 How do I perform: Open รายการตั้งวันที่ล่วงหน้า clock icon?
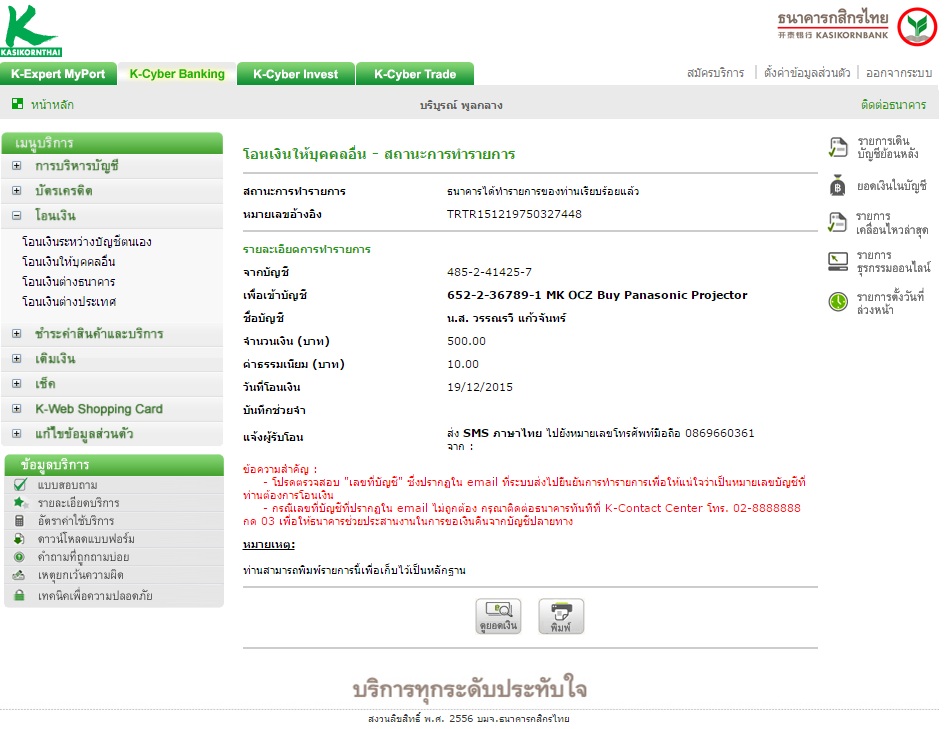point(838,301)
